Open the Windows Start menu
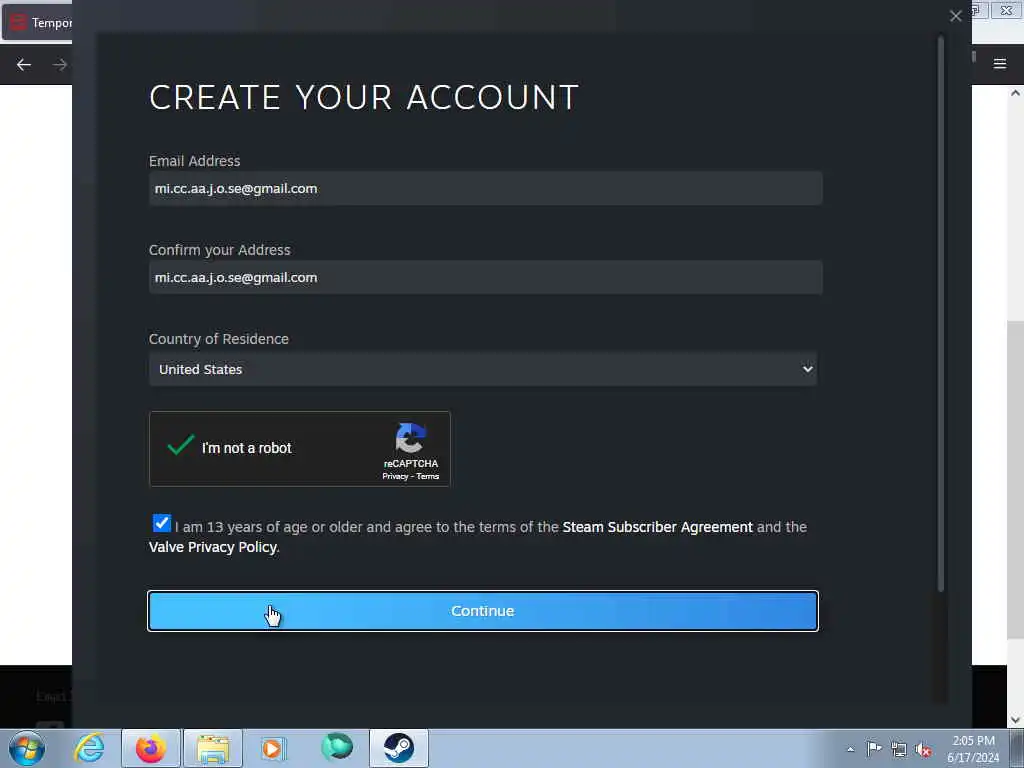Image resolution: width=1024 pixels, height=768 pixels. click(27, 748)
